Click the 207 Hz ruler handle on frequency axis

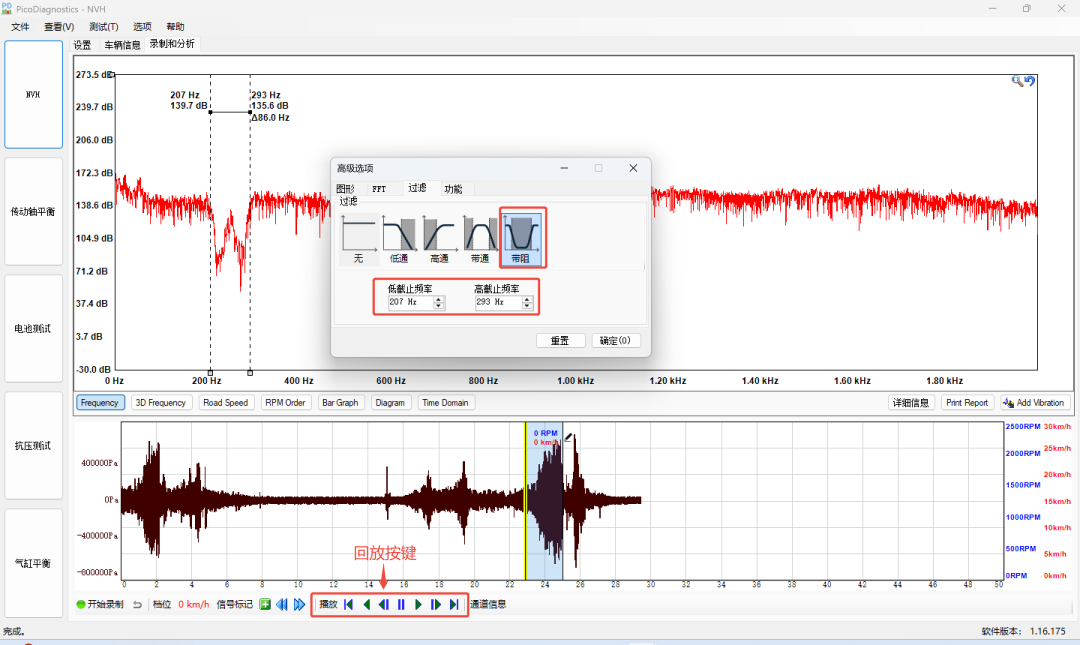(x=210, y=373)
